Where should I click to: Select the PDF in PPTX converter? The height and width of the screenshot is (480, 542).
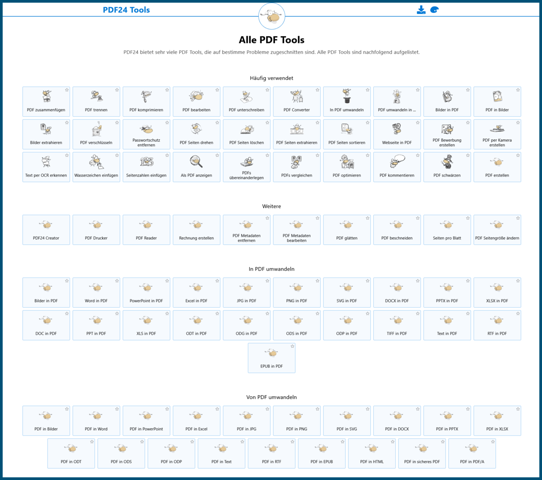[x=447, y=421]
